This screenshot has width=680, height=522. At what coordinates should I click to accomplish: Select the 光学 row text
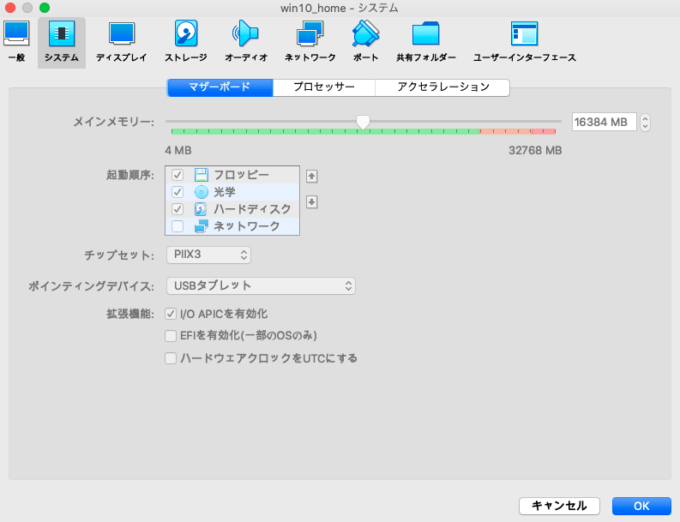pyautogui.click(x=224, y=192)
